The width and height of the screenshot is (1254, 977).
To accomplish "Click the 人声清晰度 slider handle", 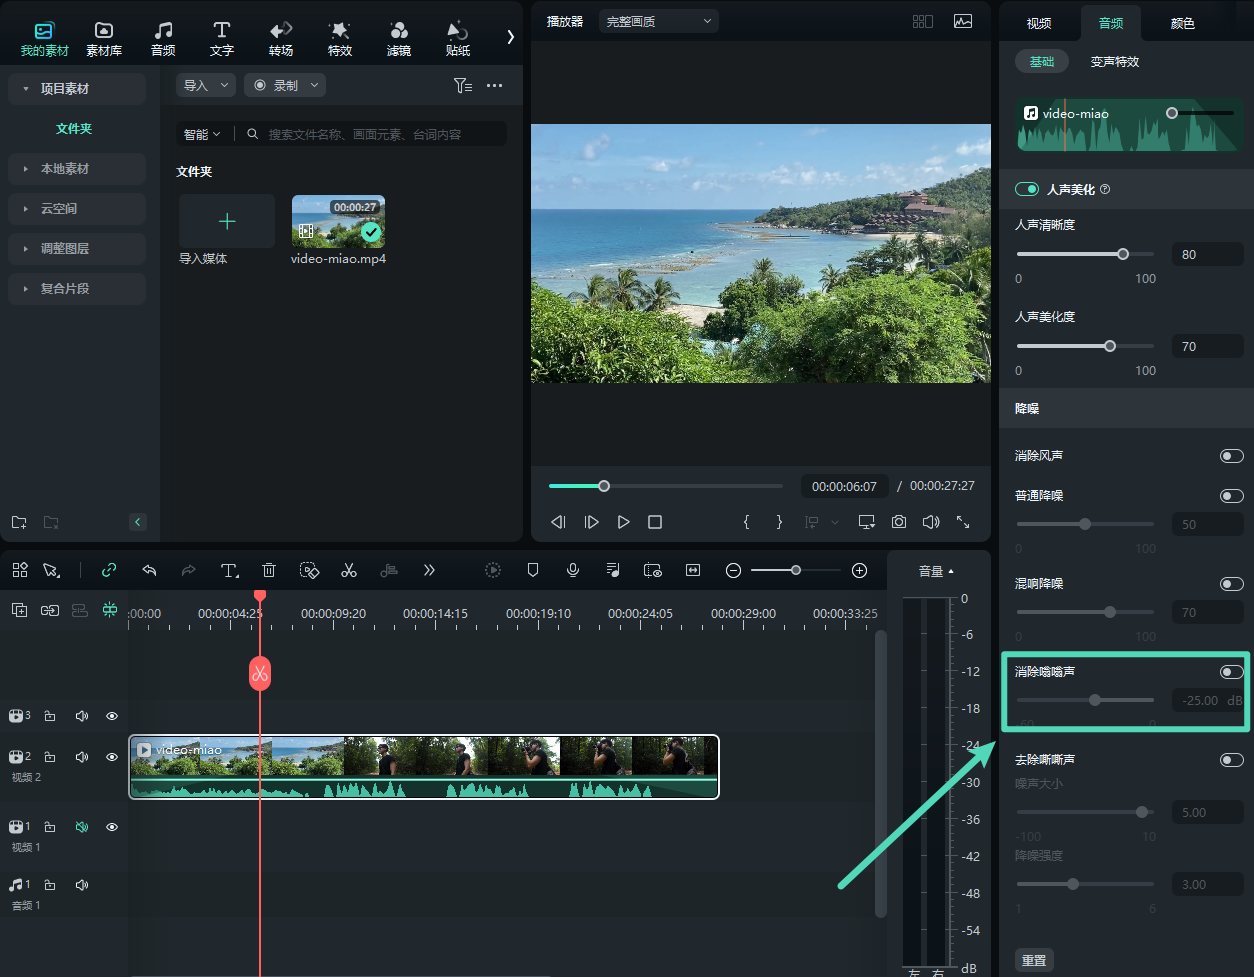I will [x=1123, y=254].
